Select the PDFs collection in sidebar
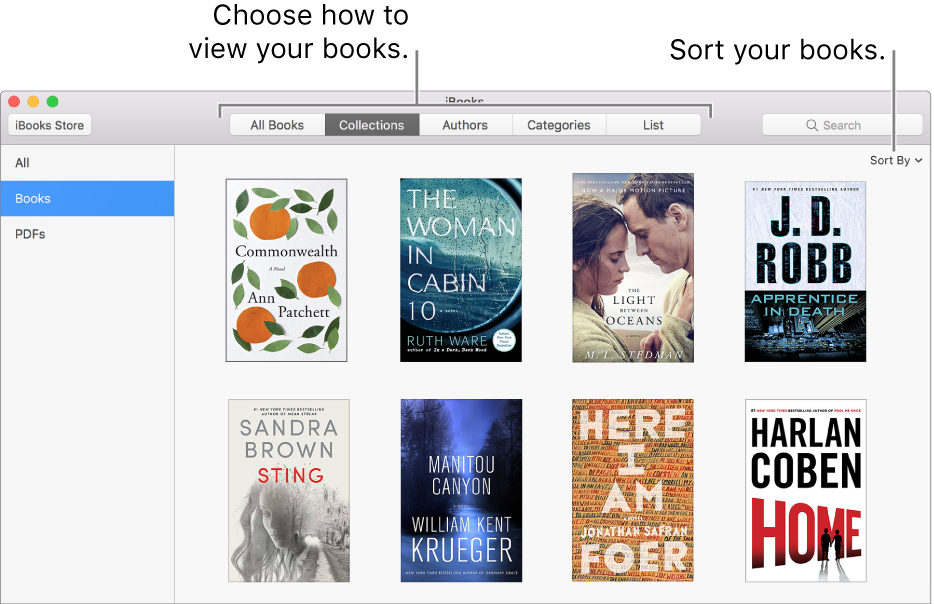The width and height of the screenshot is (934, 604). [x=87, y=234]
